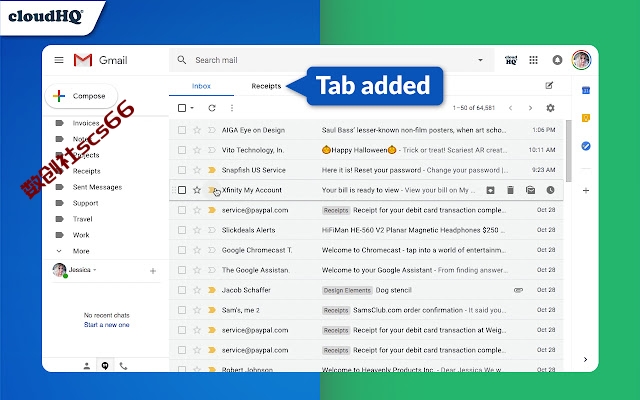Star the Jacob Schaffer email
The width and height of the screenshot is (640, 400).
click(197, 290)
